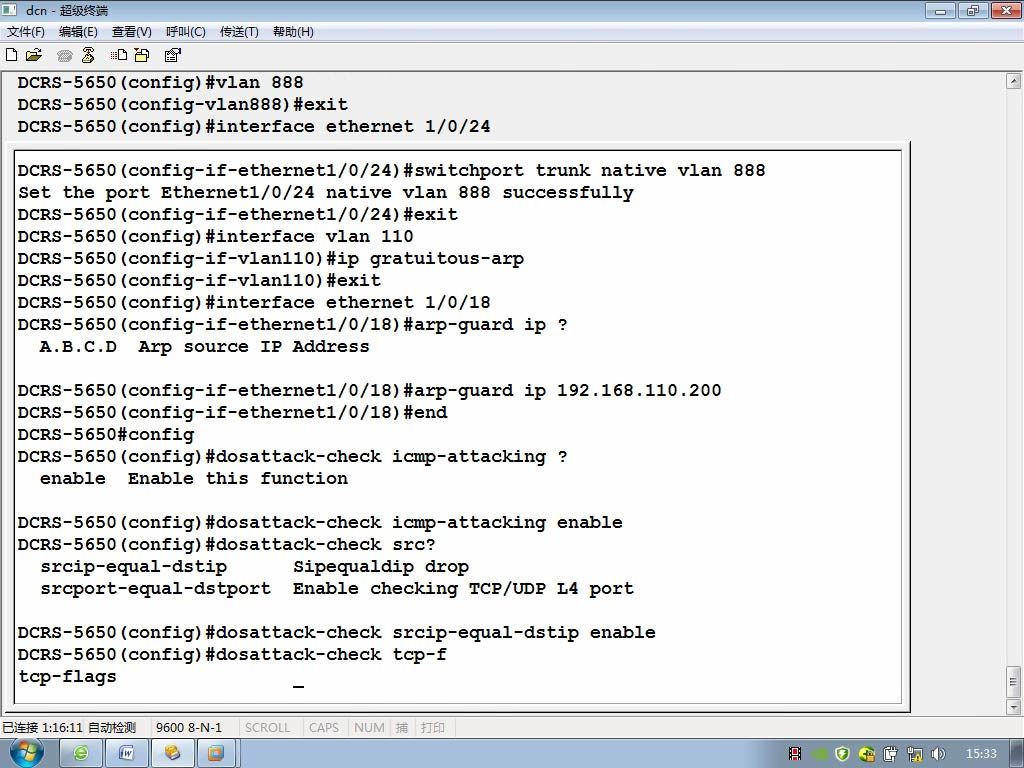The height and width of the screenshot is (768, 1024).
Task: Click the 'DCRS-5650#config' line
Action: [106, 435]
